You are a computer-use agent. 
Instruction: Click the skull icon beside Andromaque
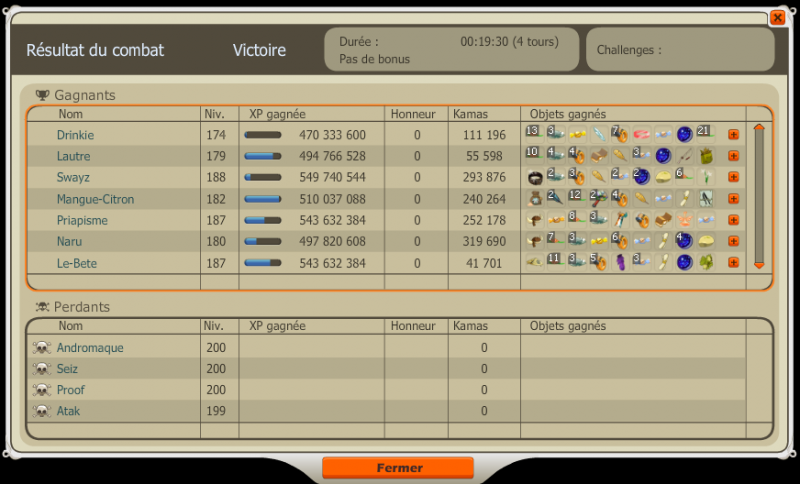[42, 348]
